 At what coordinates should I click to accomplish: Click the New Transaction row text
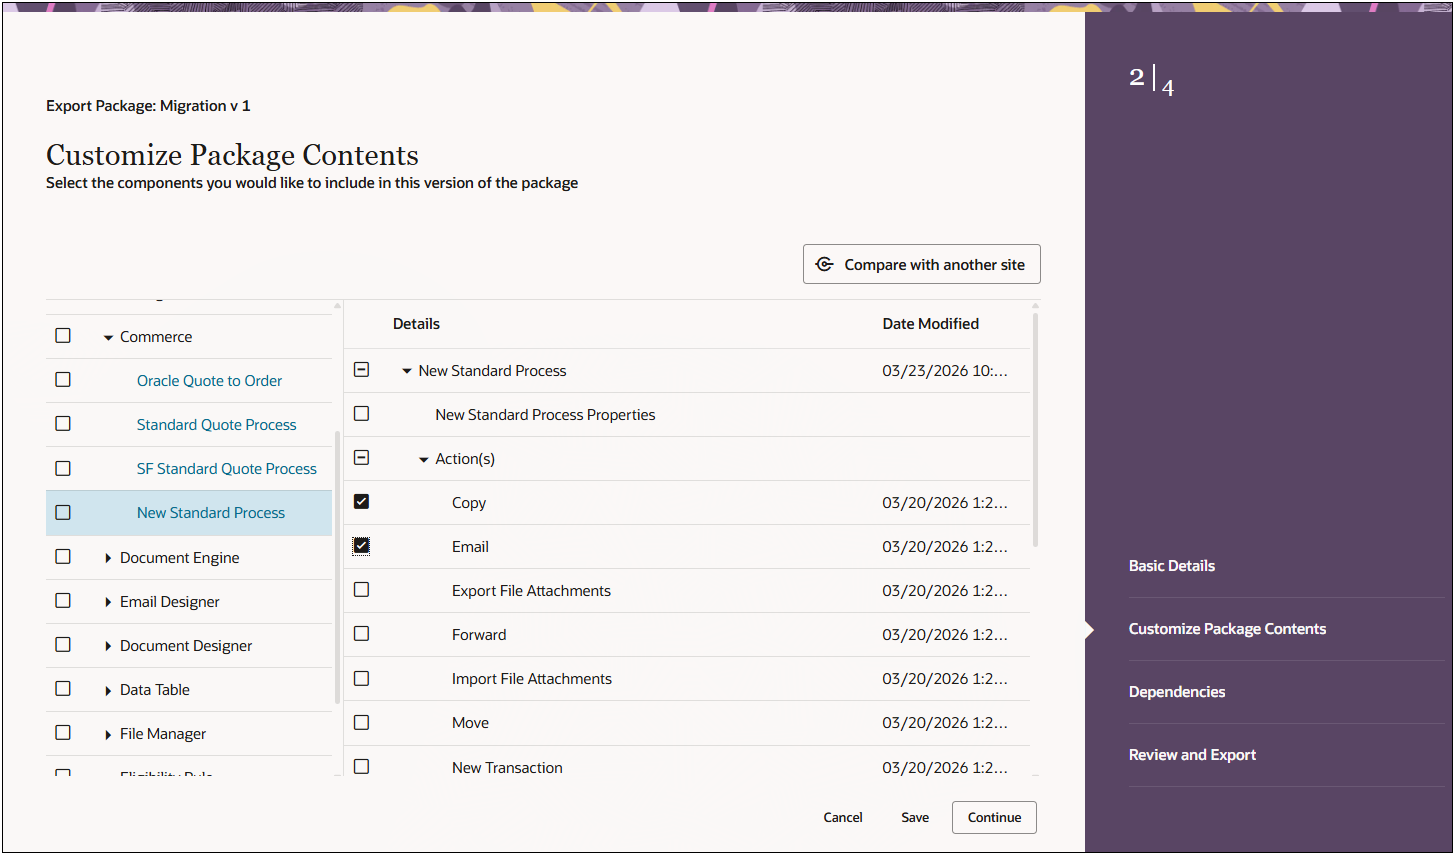point(507,767)
